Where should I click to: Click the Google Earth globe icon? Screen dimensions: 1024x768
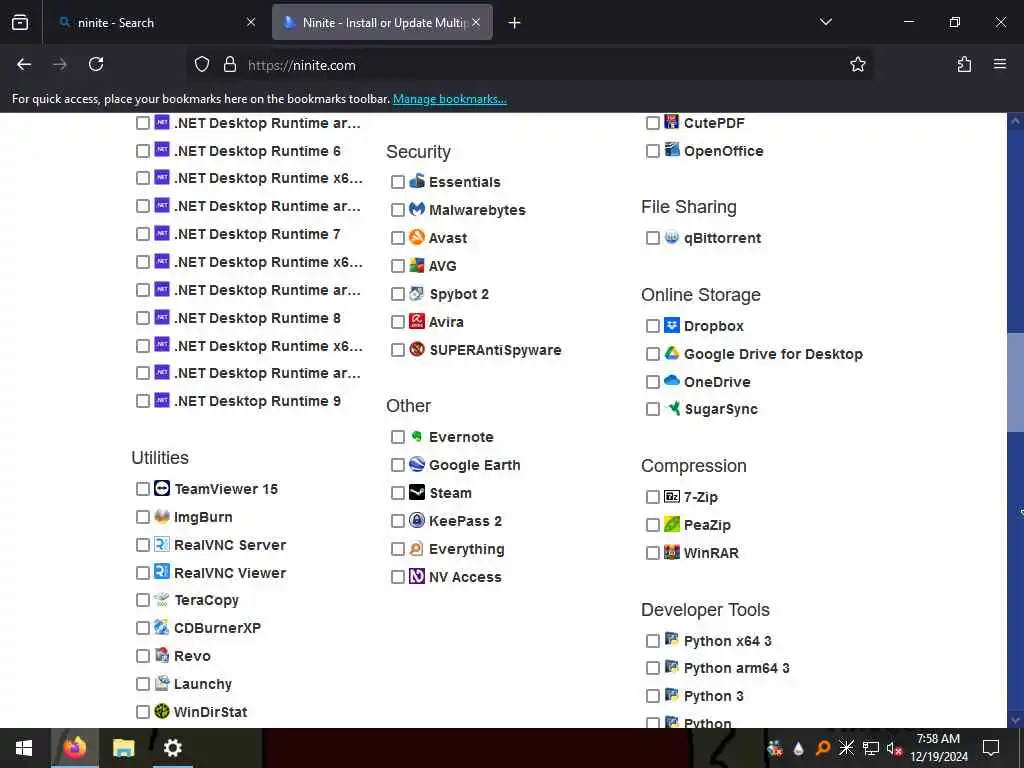(x=417, y=464)
